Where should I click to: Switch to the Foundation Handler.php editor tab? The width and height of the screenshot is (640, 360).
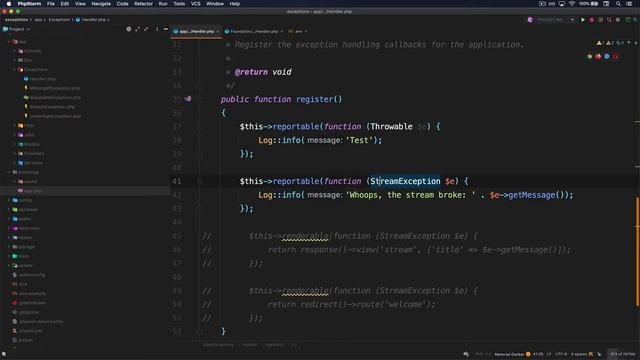coord(253,31)
